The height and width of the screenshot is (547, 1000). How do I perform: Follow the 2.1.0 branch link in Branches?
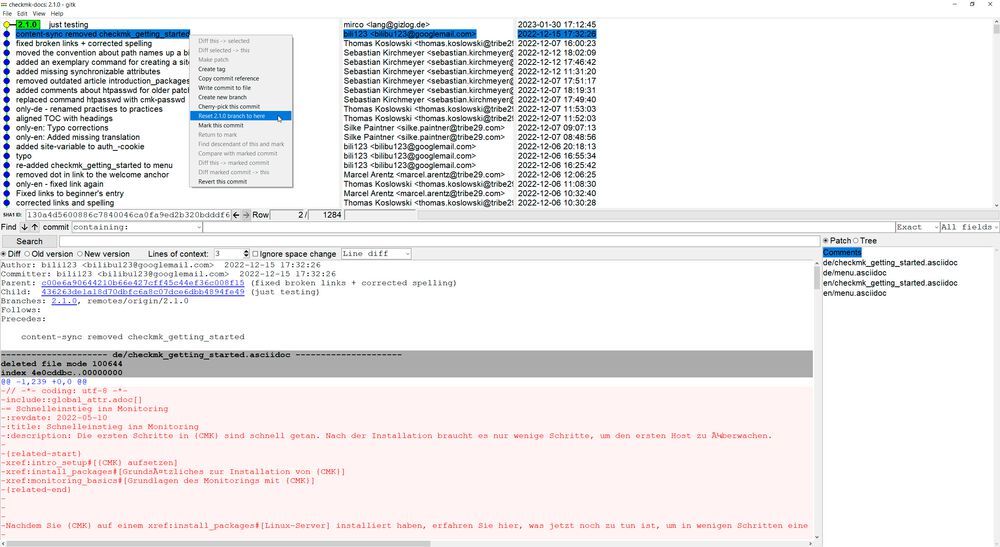(x=64, y=301)
